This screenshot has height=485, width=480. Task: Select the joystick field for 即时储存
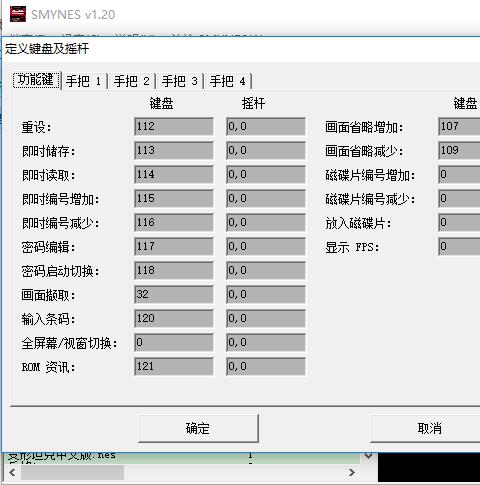pyautogui.click(x=266, y=150)
